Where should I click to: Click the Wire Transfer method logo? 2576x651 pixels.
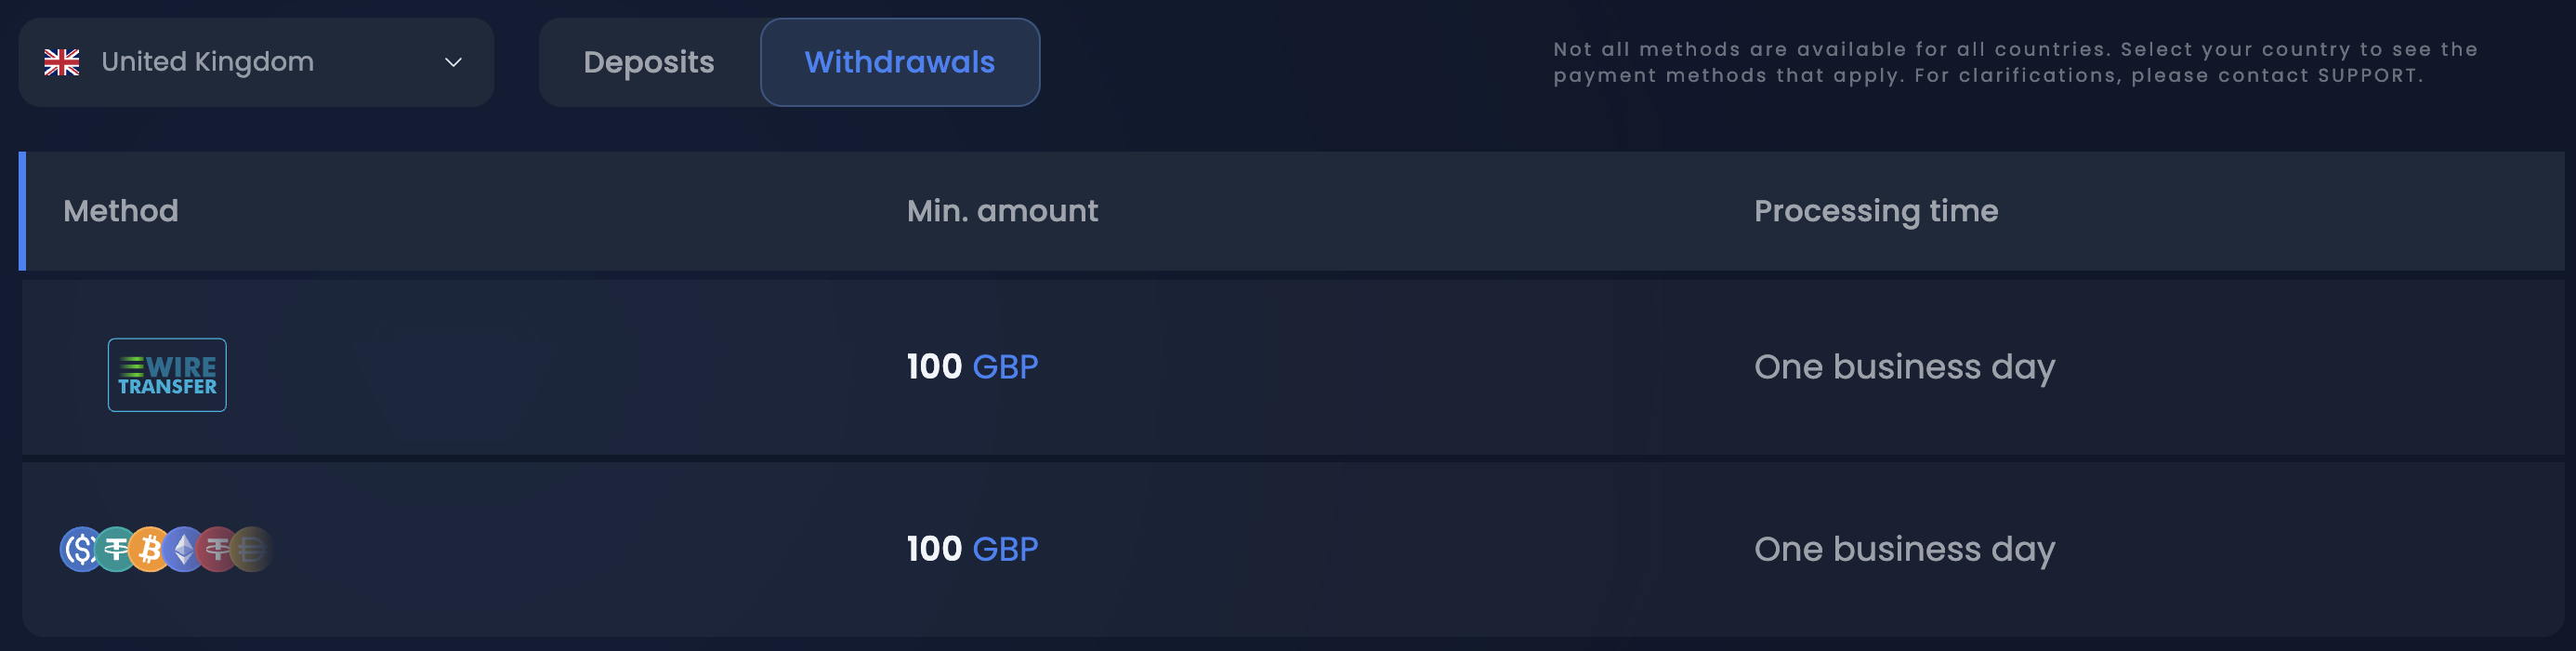pos(166,374)
